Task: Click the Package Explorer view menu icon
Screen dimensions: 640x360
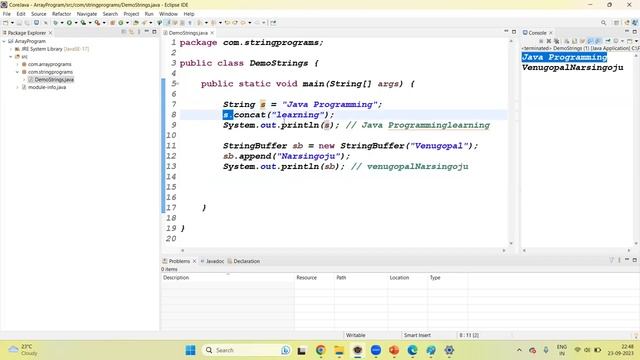Action: [x=139, y=32]
